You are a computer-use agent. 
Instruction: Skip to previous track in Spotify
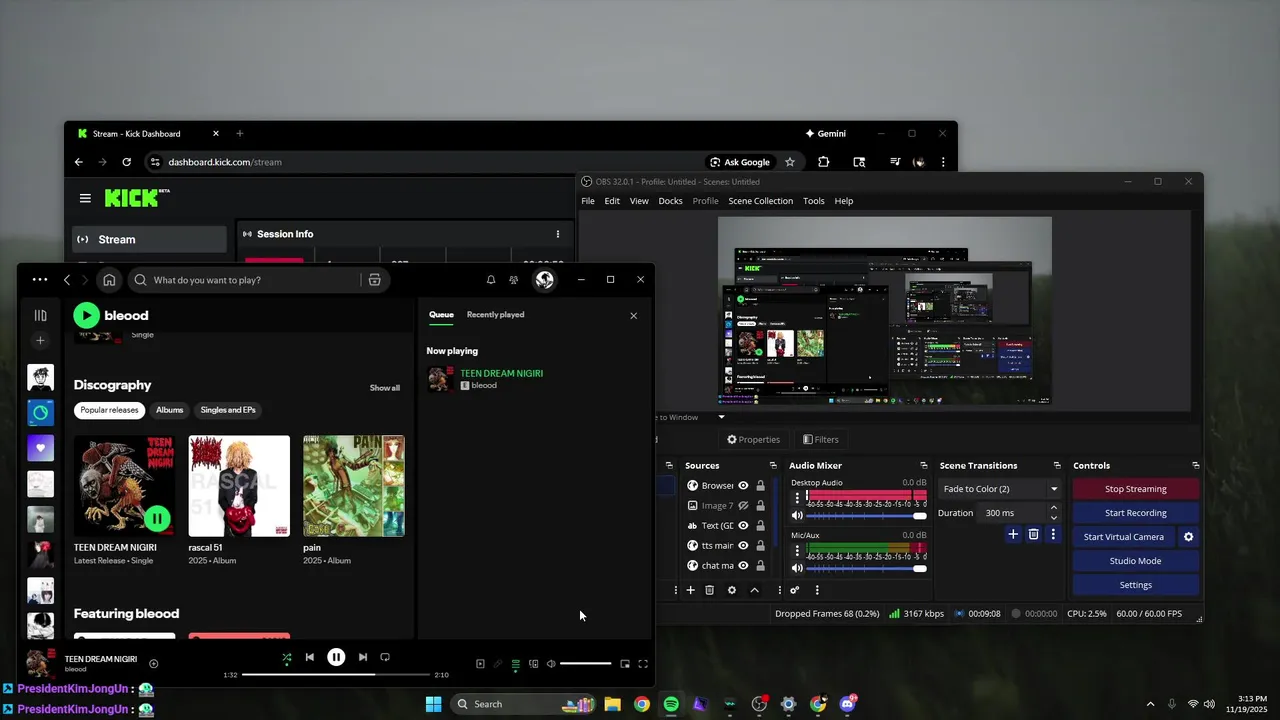[x=310, y=657]
